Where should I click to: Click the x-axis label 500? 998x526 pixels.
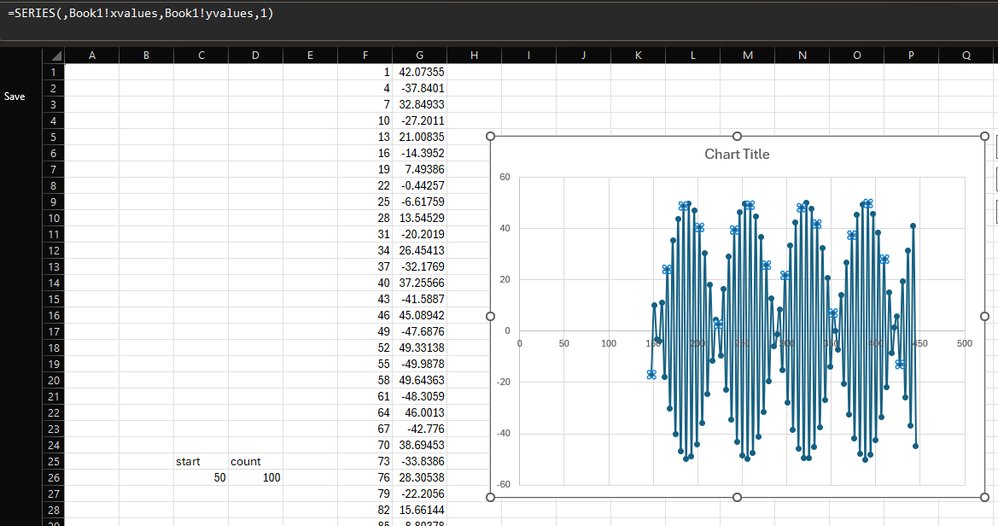click(x=964, y=343)
